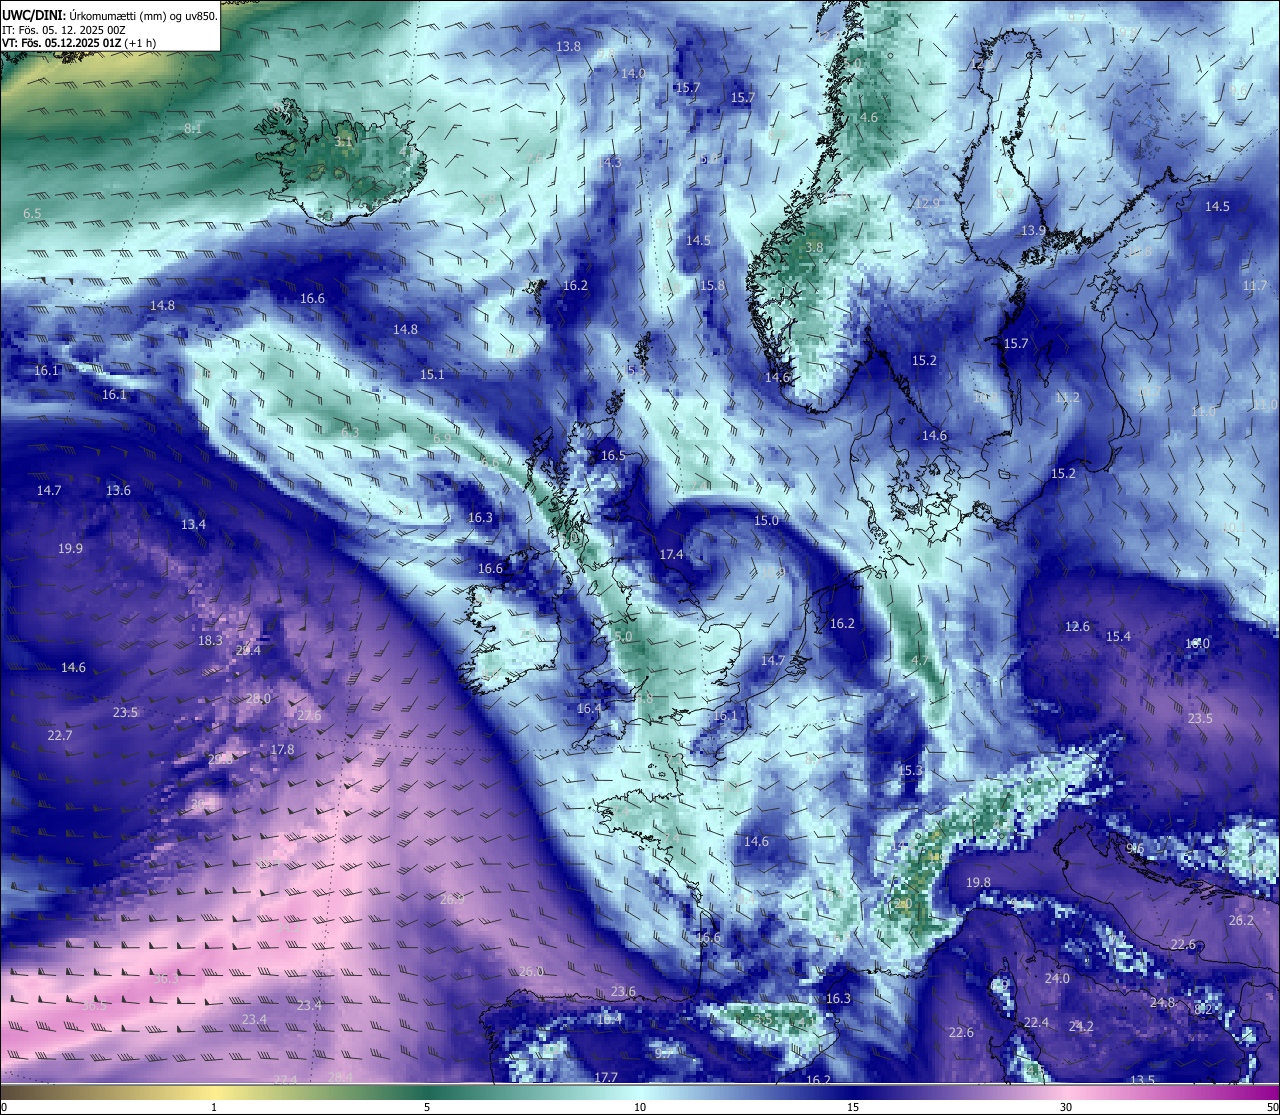Click the value 5.0 over England
The image size is (1280, 1115).
[x=623, y=637]
